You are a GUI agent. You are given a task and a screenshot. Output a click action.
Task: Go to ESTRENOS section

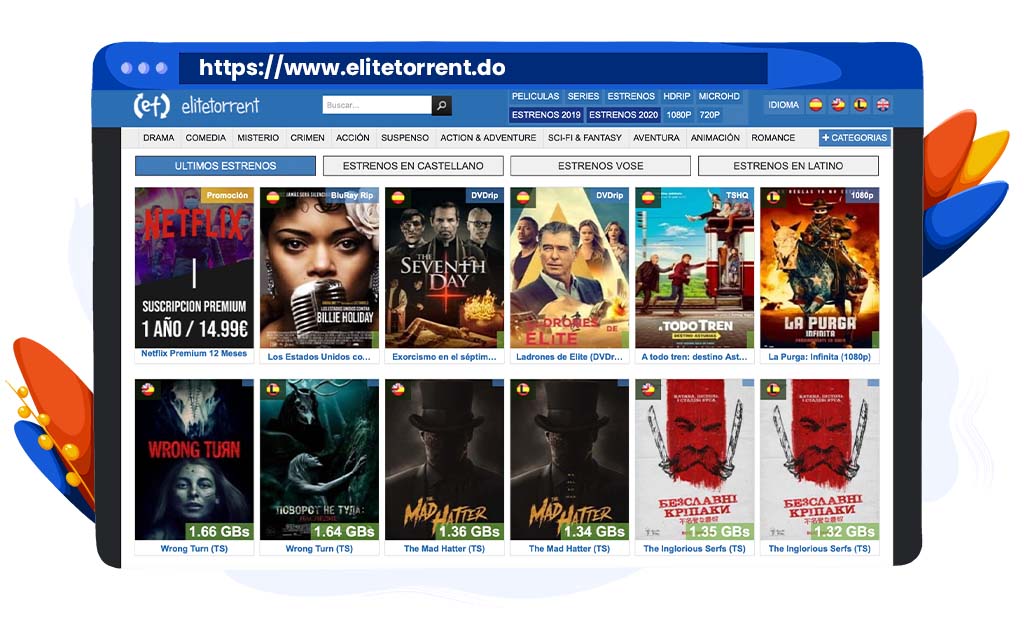coord(631,96)
